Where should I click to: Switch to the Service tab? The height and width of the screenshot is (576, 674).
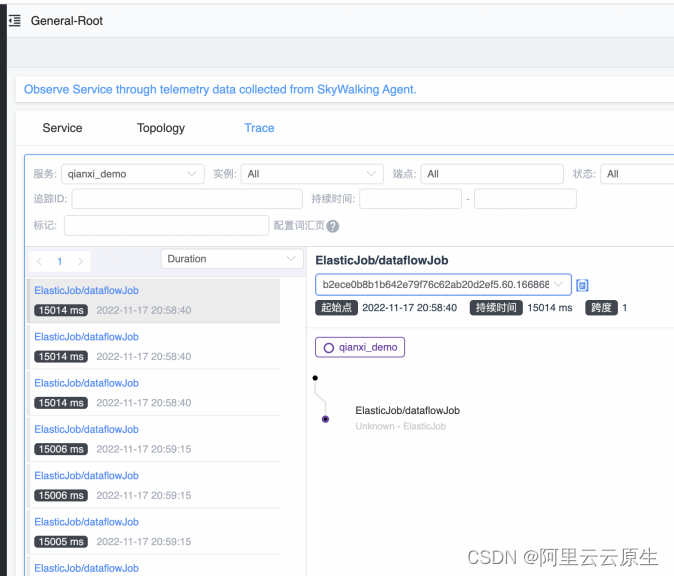point(62,128)
